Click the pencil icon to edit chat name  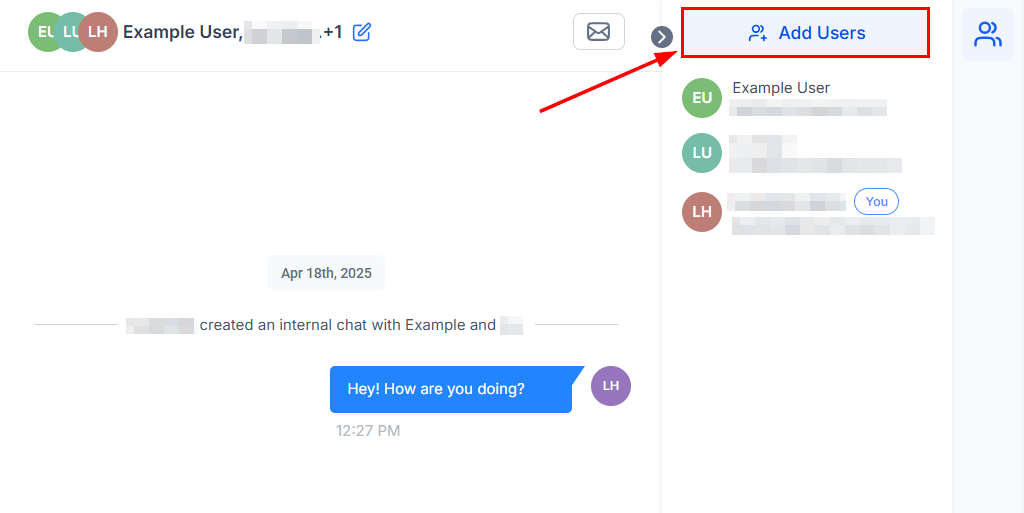pos(362,32)
